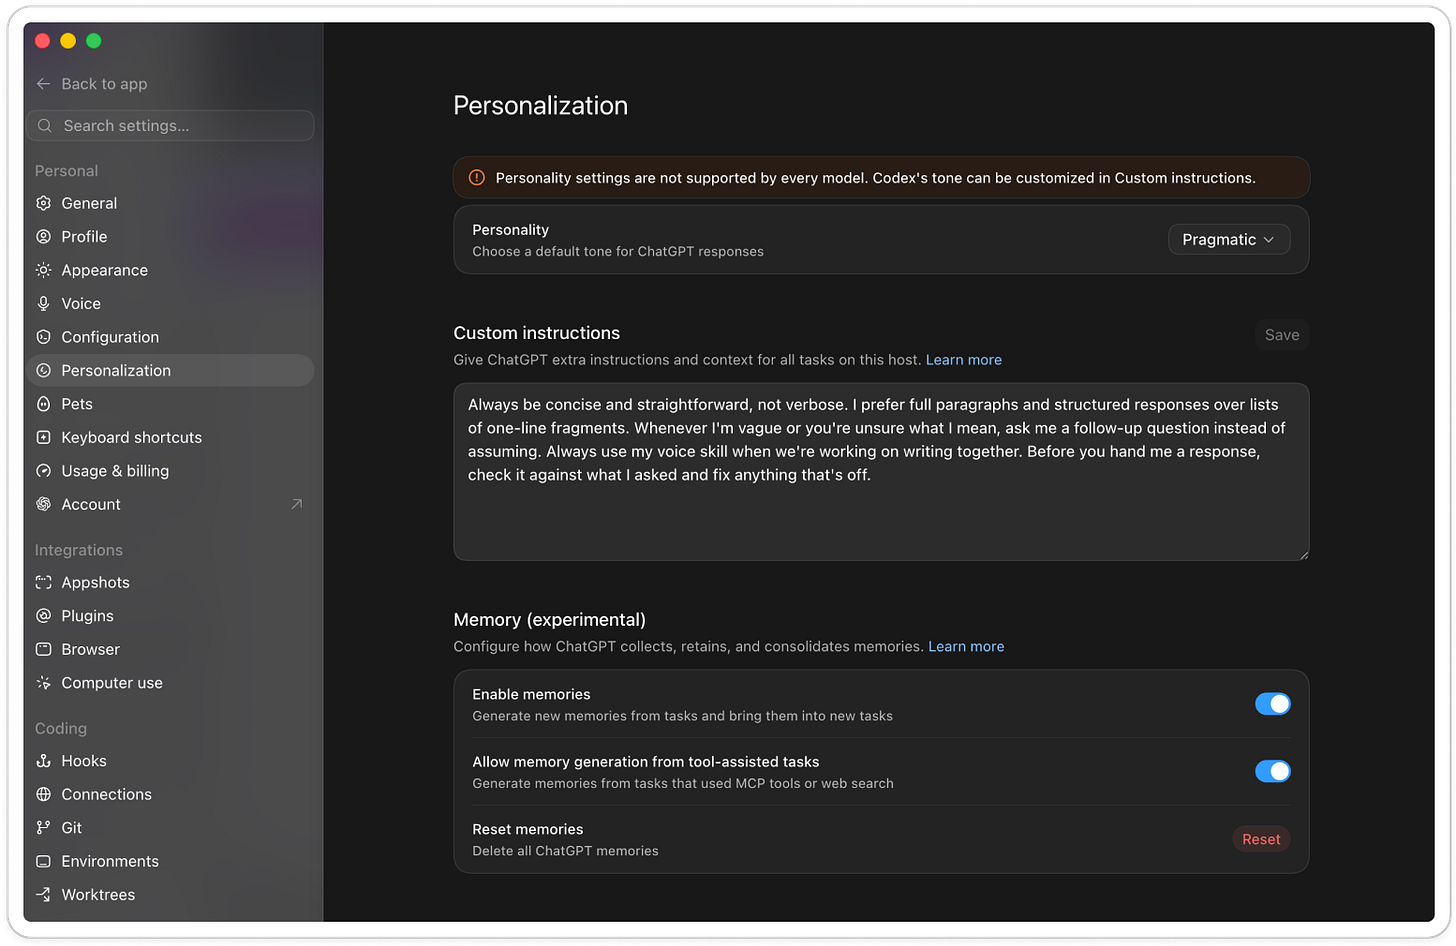The width and height of the screenshot is (1456, 946).
Task: Click the Save button for custom instructions
Action: (x=1281, y=335)
